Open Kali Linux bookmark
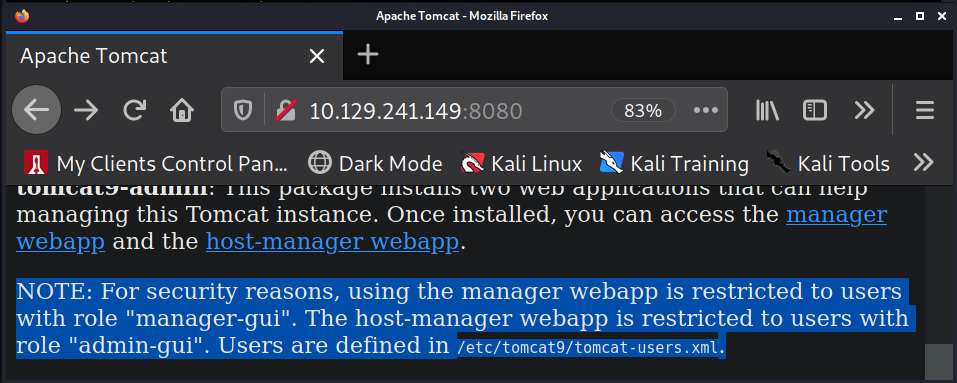The height and width of the screenshot is (383, 957). click(522, 163)
